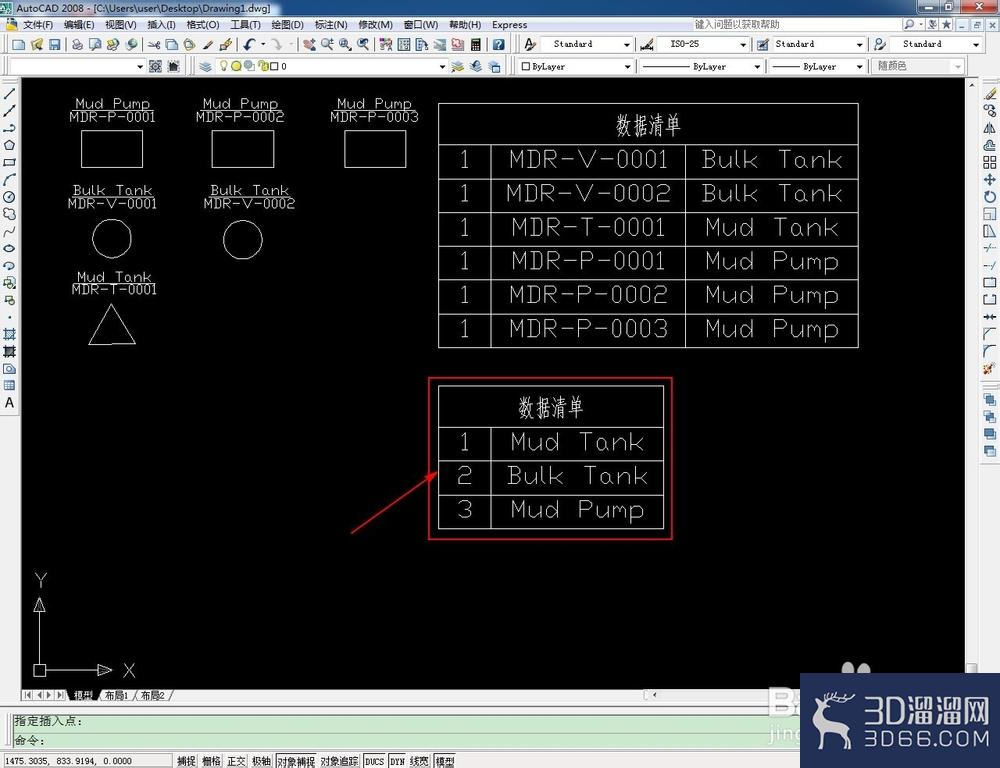Toggle layer 0 on/off lightbulb icon

[x=224, y=66]
